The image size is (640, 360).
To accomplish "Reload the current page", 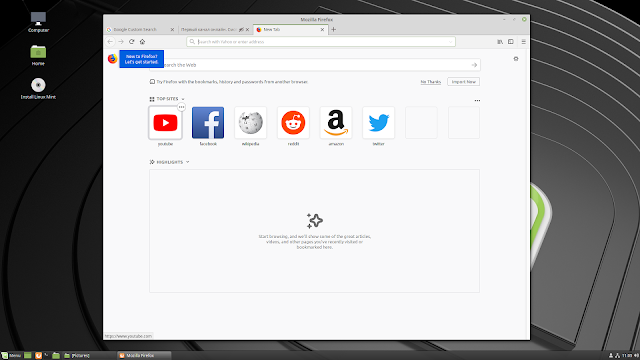I will [131, 42].
